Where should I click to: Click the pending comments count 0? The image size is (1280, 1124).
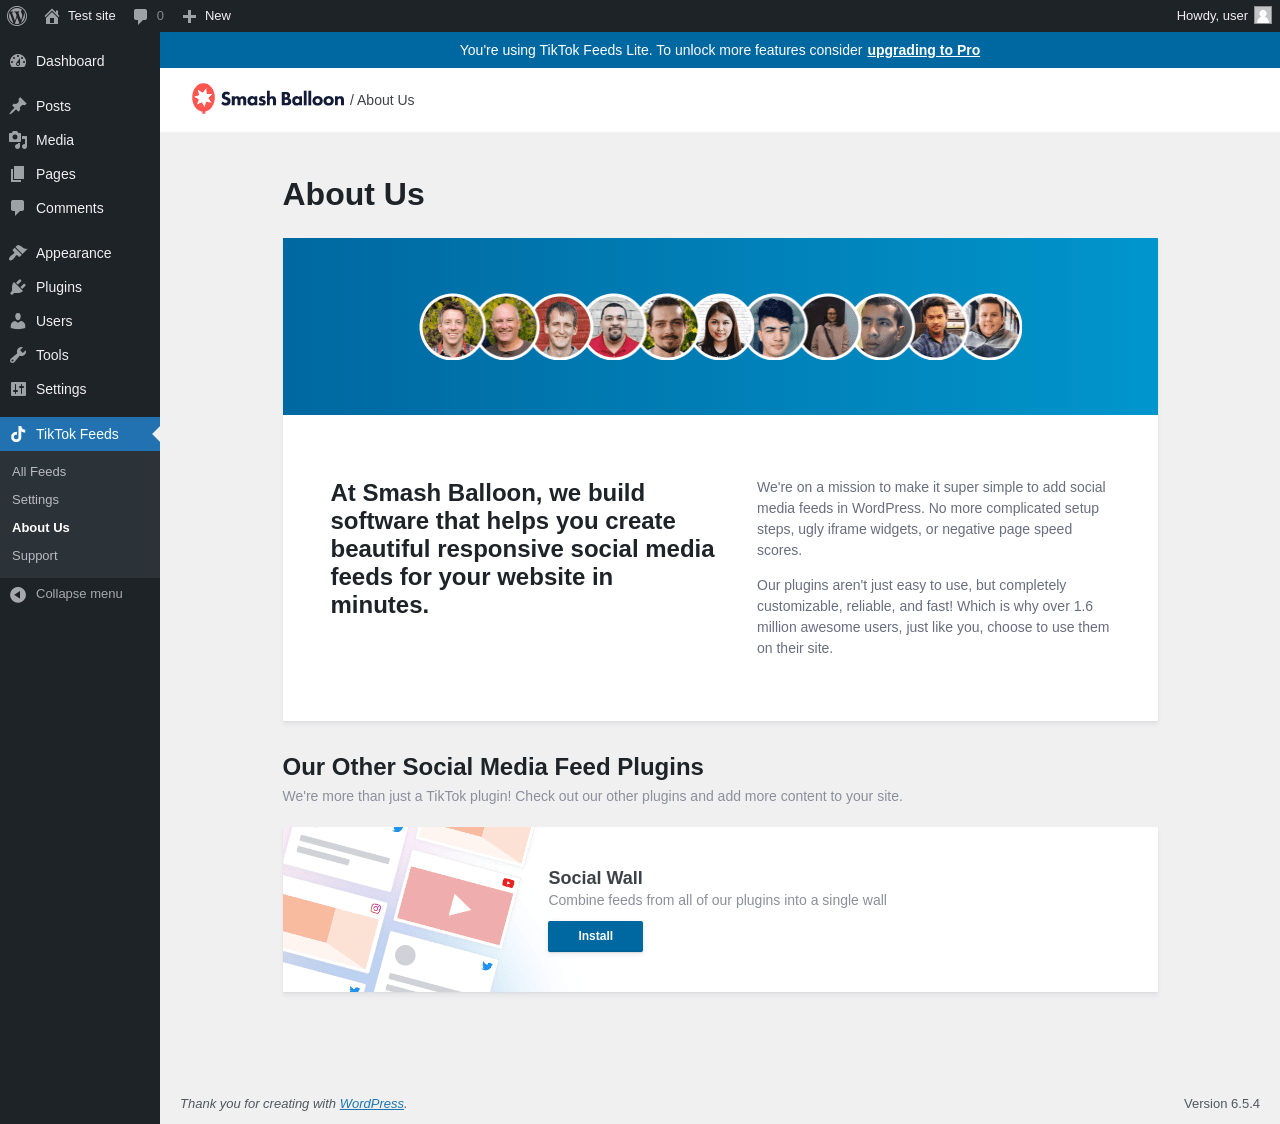point(160,16)
